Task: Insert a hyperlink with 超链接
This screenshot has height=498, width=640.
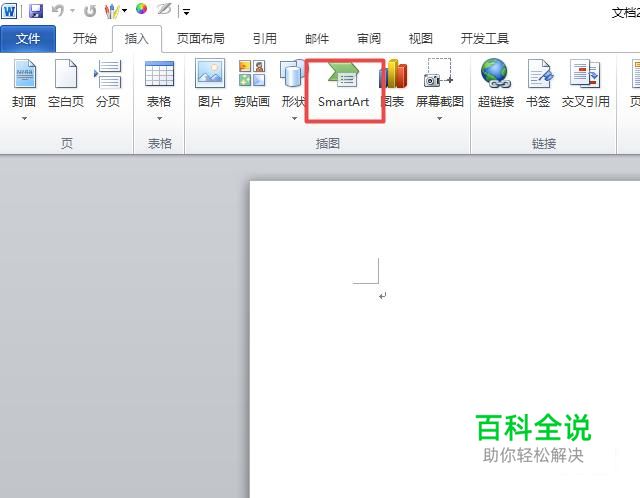Action: 496,84
